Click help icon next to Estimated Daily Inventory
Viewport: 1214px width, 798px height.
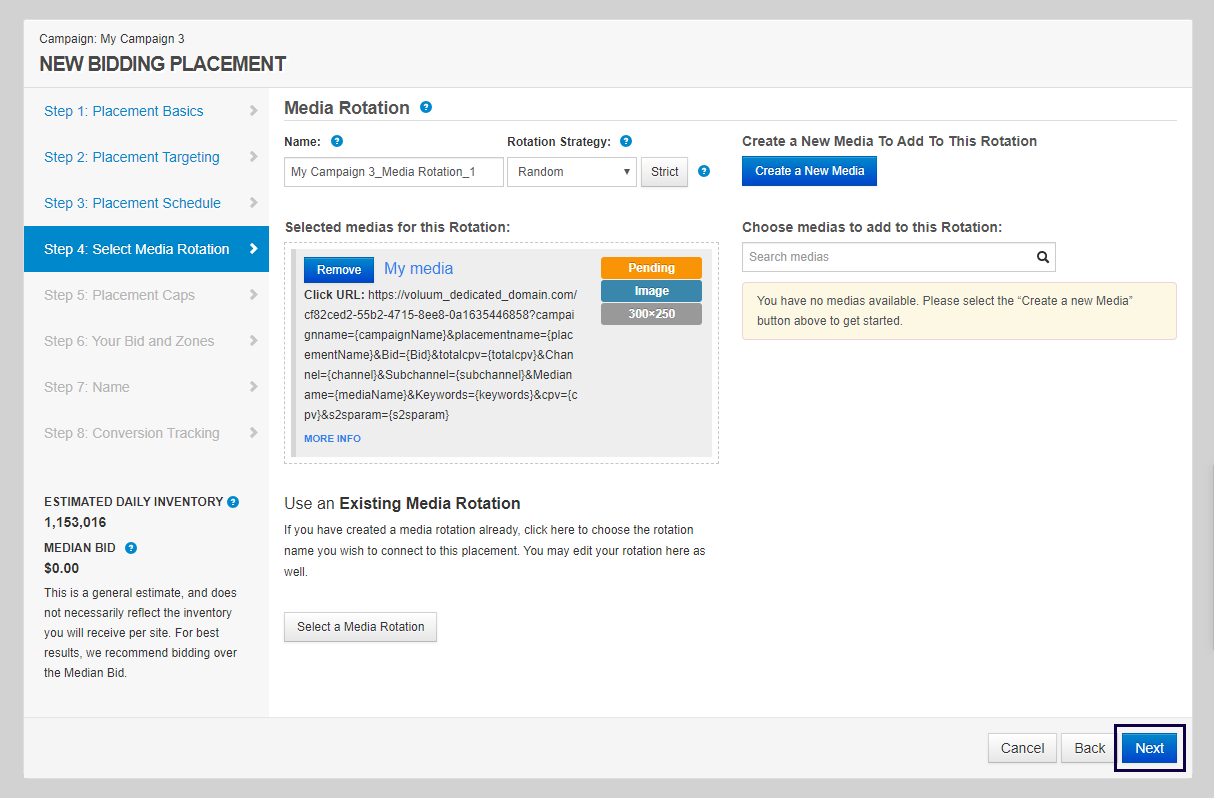pyautogui.click(x=233, y=502)
